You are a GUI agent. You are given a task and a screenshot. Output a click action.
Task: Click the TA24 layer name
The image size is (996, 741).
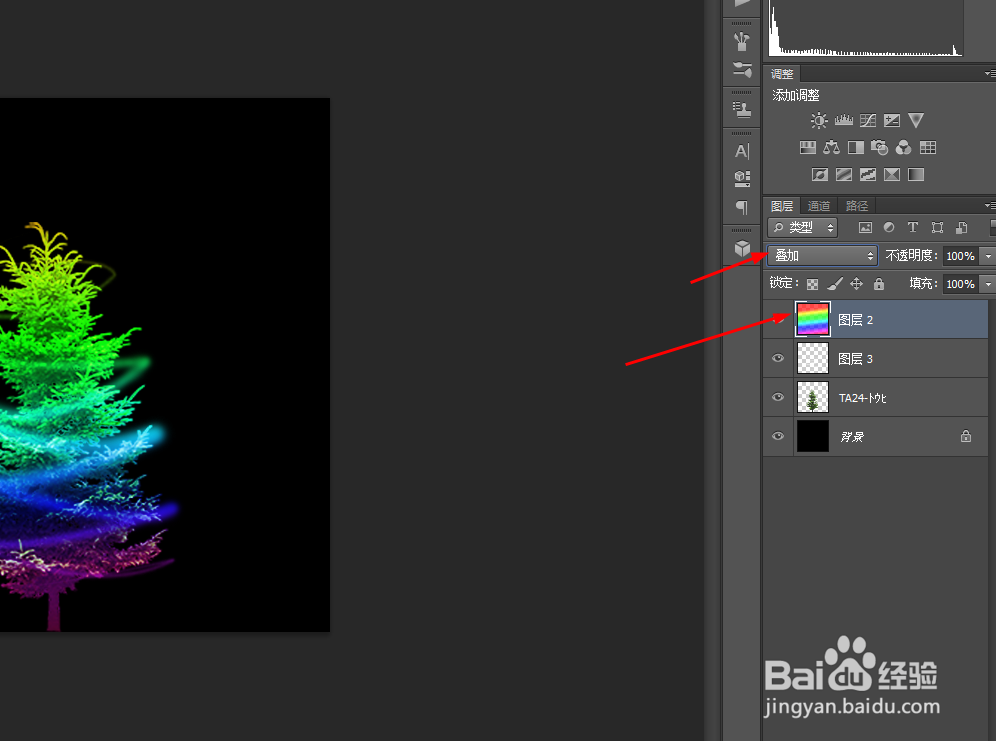coord(863,398)
